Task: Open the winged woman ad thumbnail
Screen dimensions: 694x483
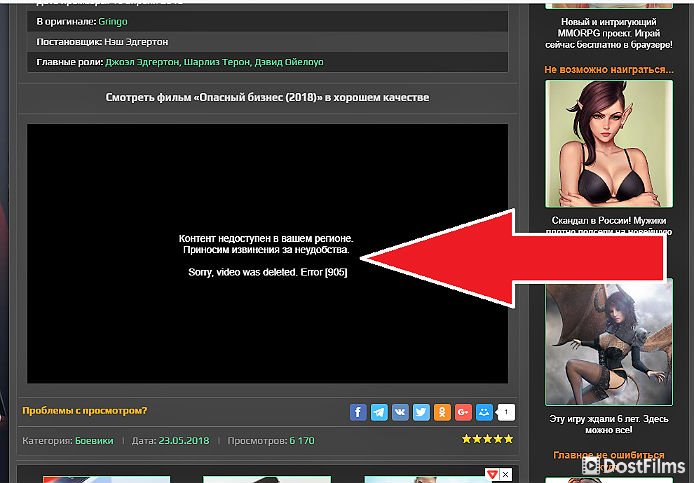Action: 609,344
